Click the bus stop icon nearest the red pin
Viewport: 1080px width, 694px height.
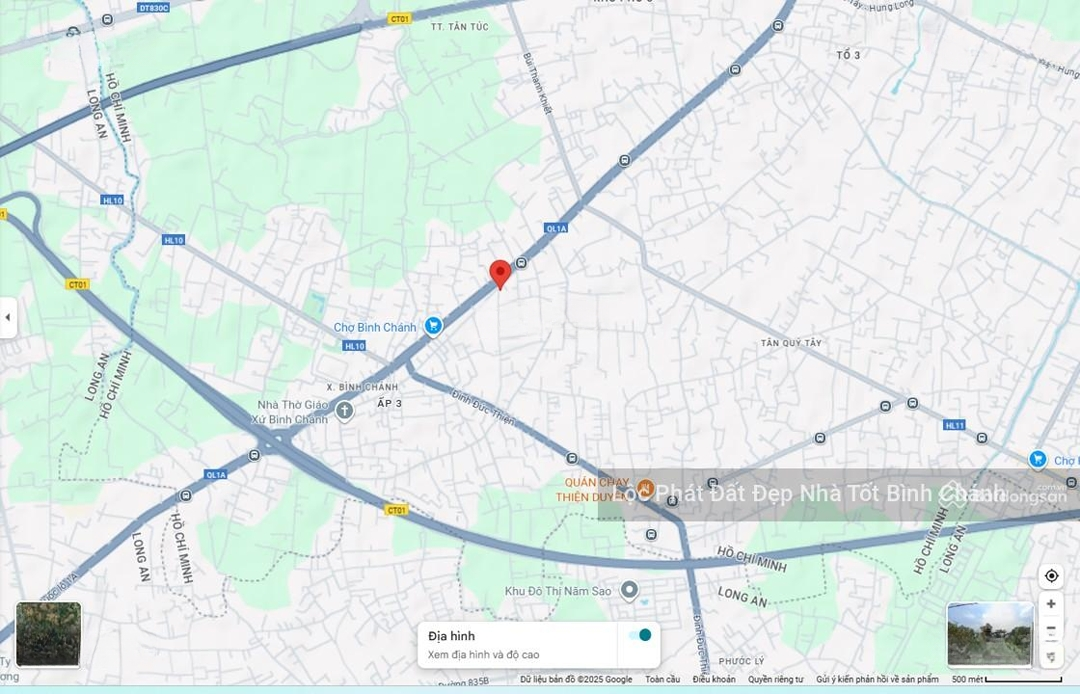tap(521, 263)
